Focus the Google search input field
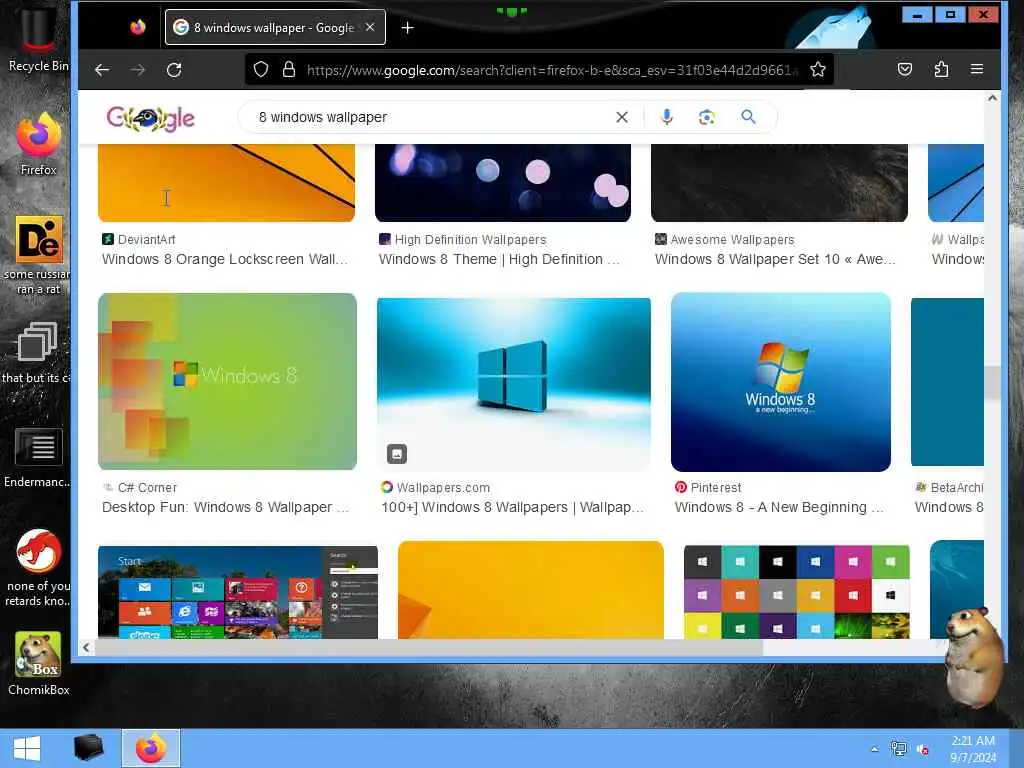Screen dimensions: 1024x768 [x=431, y=118]
